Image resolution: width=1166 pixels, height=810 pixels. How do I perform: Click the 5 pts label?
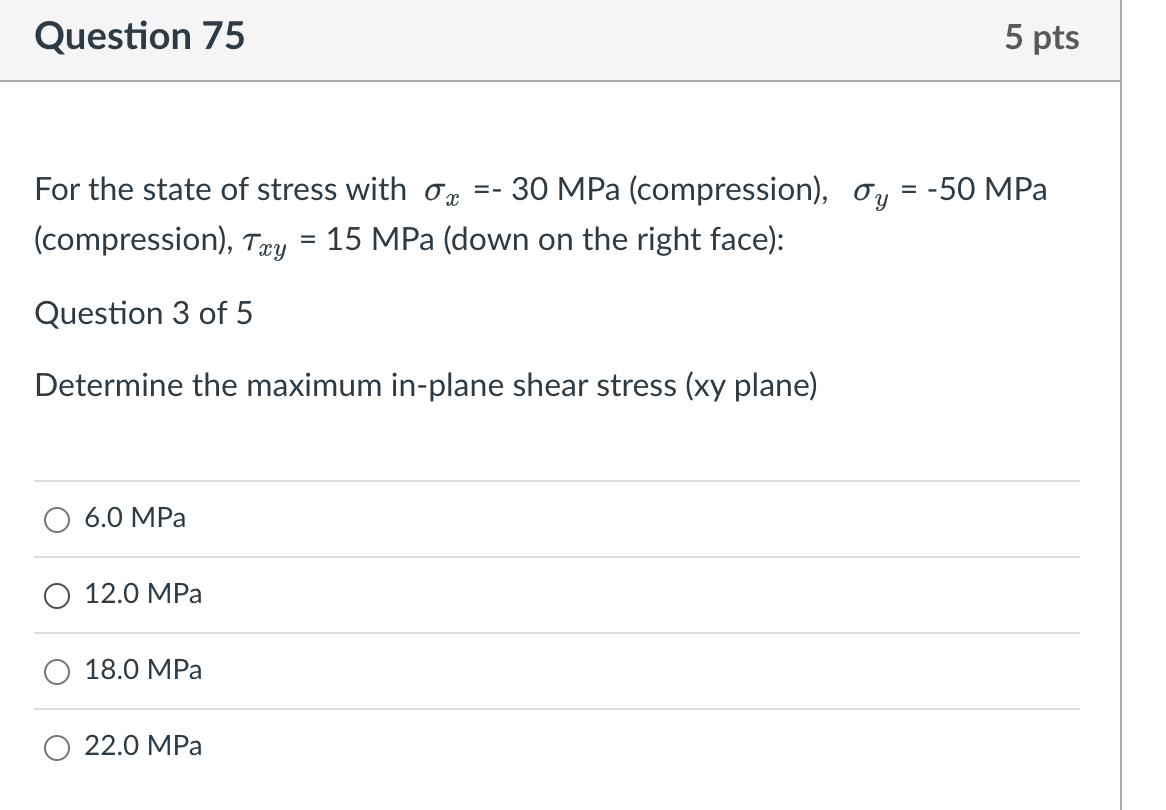pyautogui.click(x=1043, y=37)
